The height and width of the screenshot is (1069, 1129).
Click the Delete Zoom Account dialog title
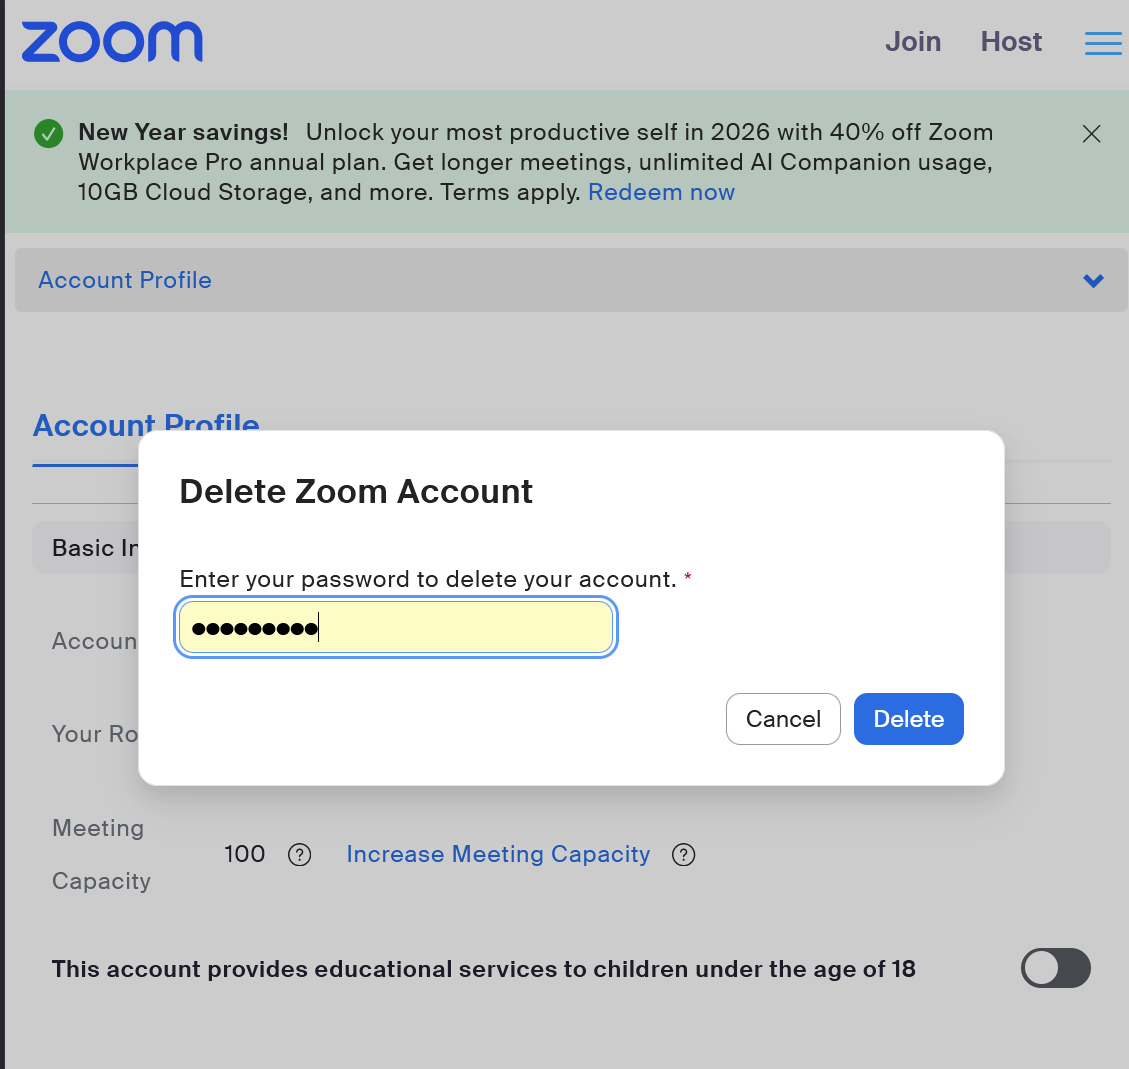[x=356, y=492]
